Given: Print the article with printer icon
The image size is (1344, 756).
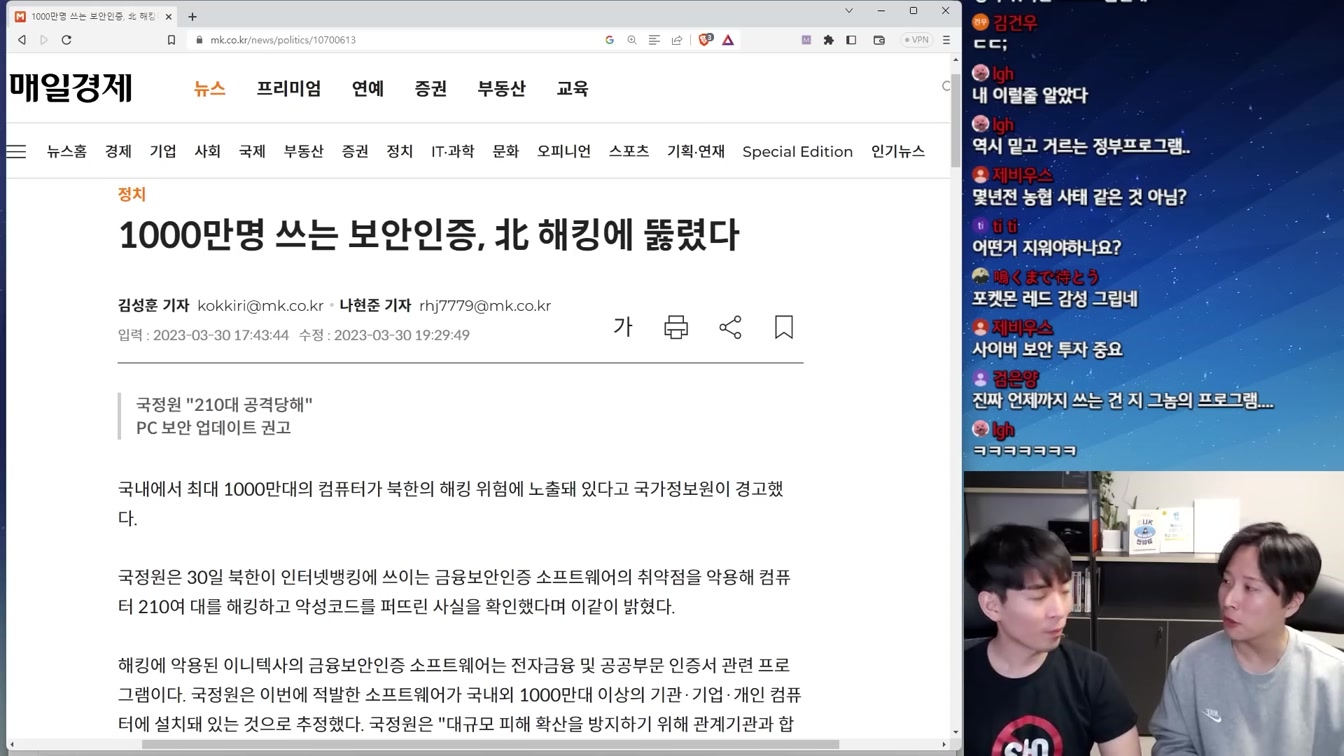Looking at the screenshot, I should 676,327.
